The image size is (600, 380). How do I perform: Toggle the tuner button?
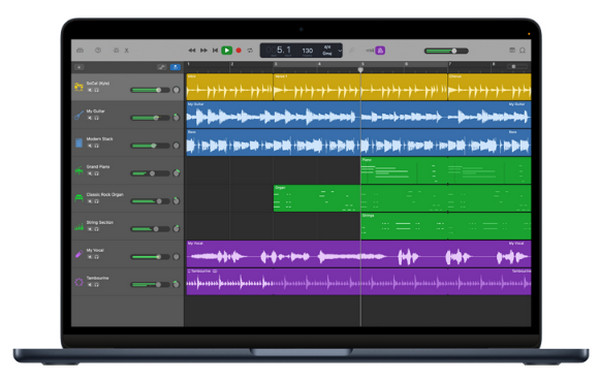click(352, 51)
